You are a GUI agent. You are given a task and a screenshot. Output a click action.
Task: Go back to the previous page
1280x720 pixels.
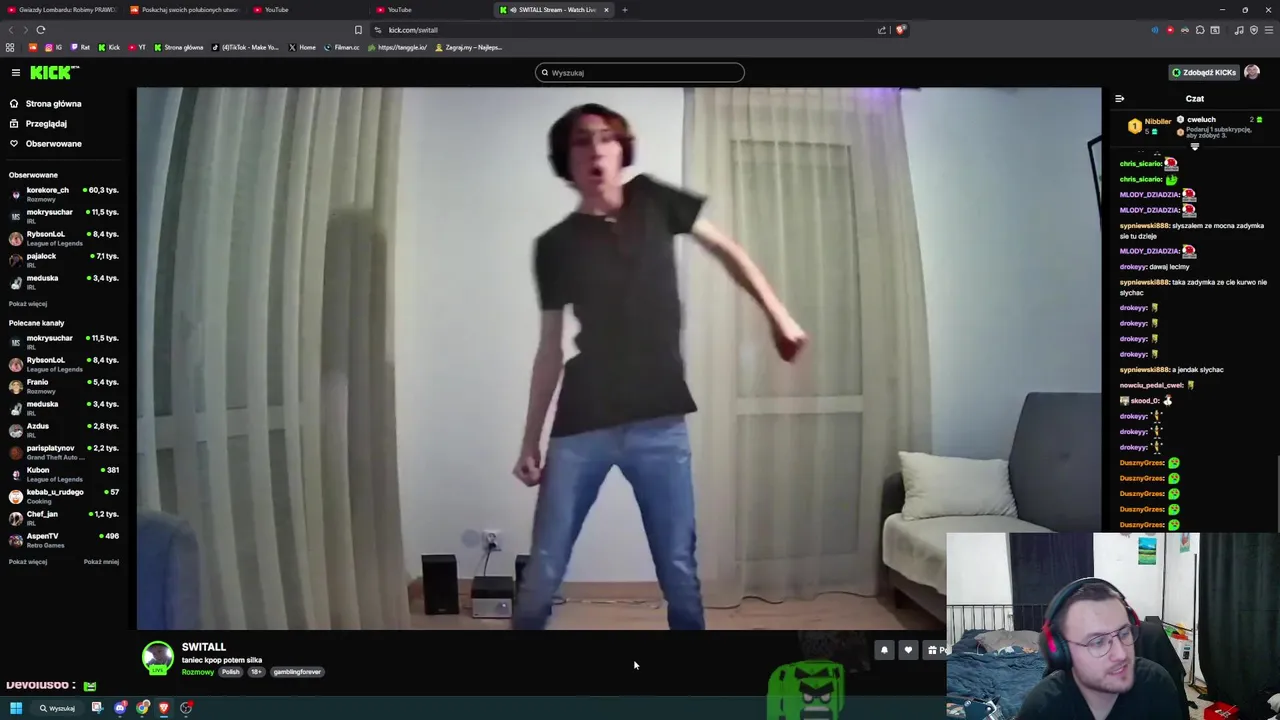tap(11, 30)
